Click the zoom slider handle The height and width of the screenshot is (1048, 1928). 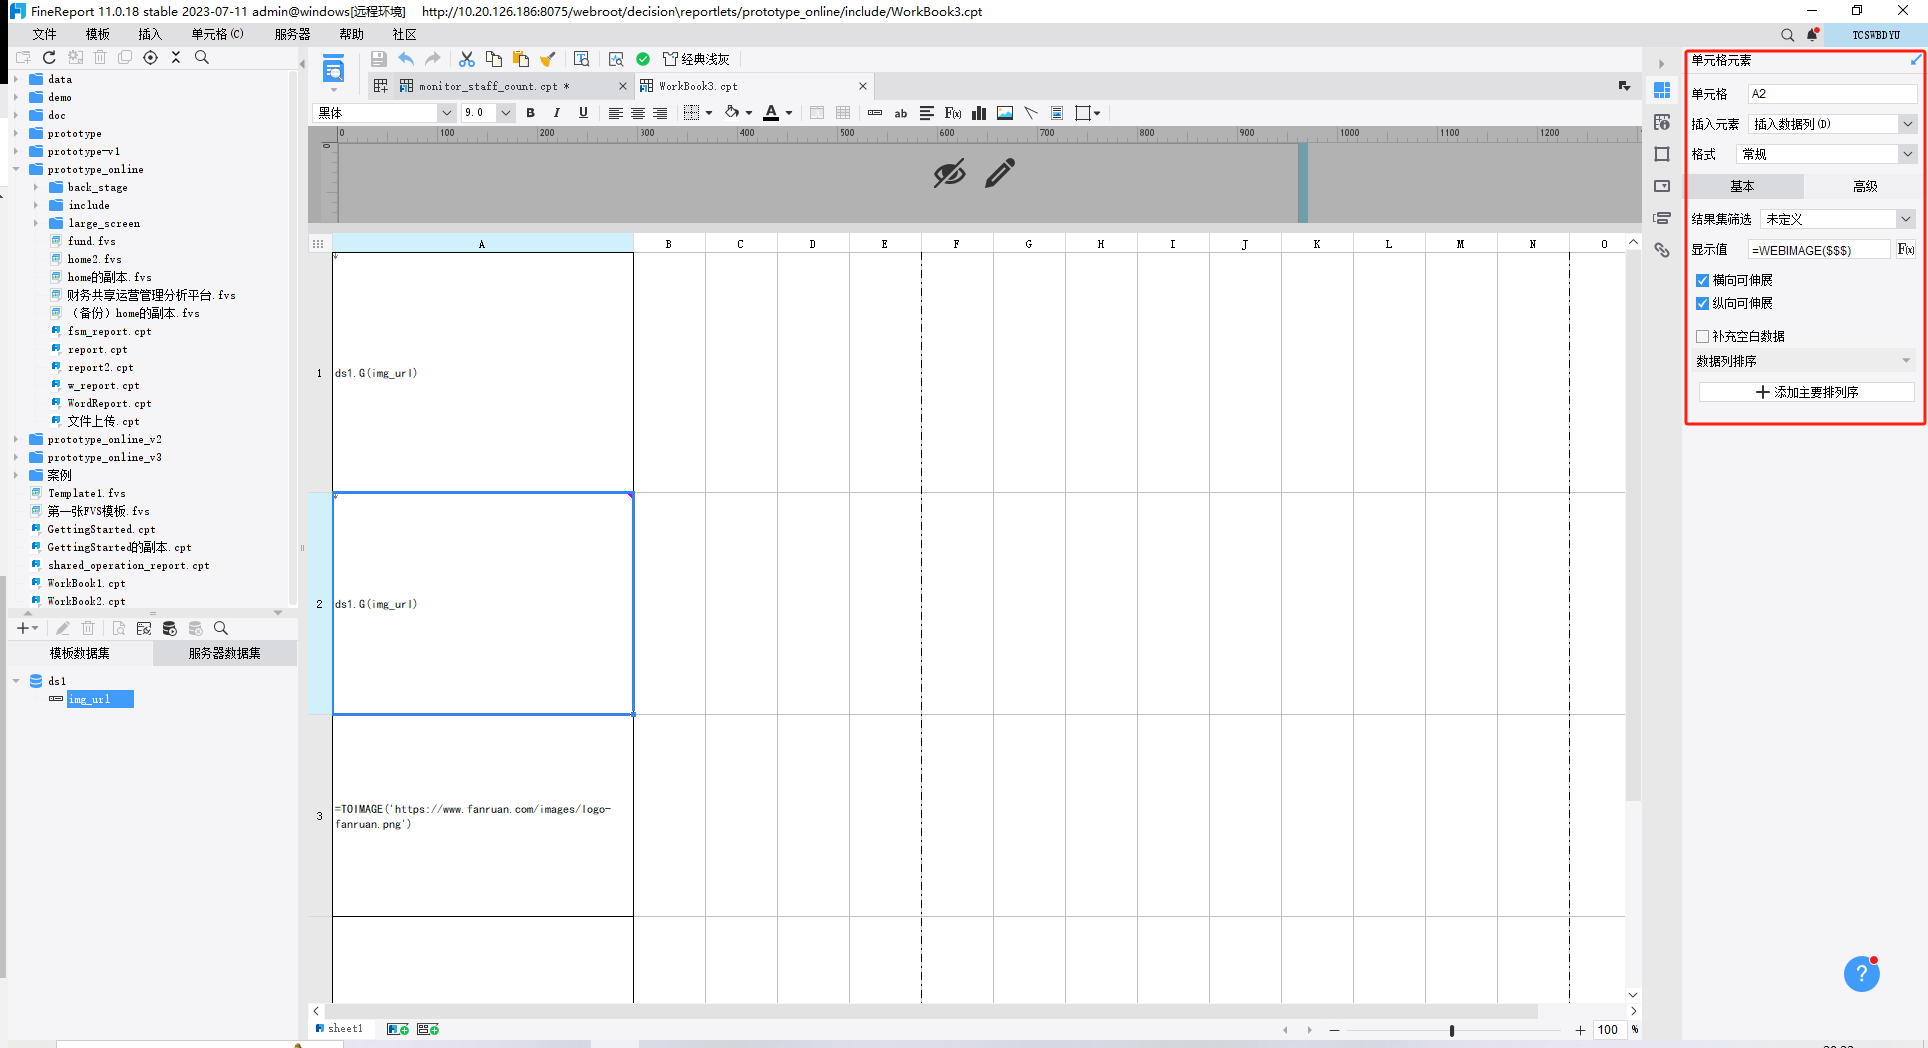tap(1452, 1030)
